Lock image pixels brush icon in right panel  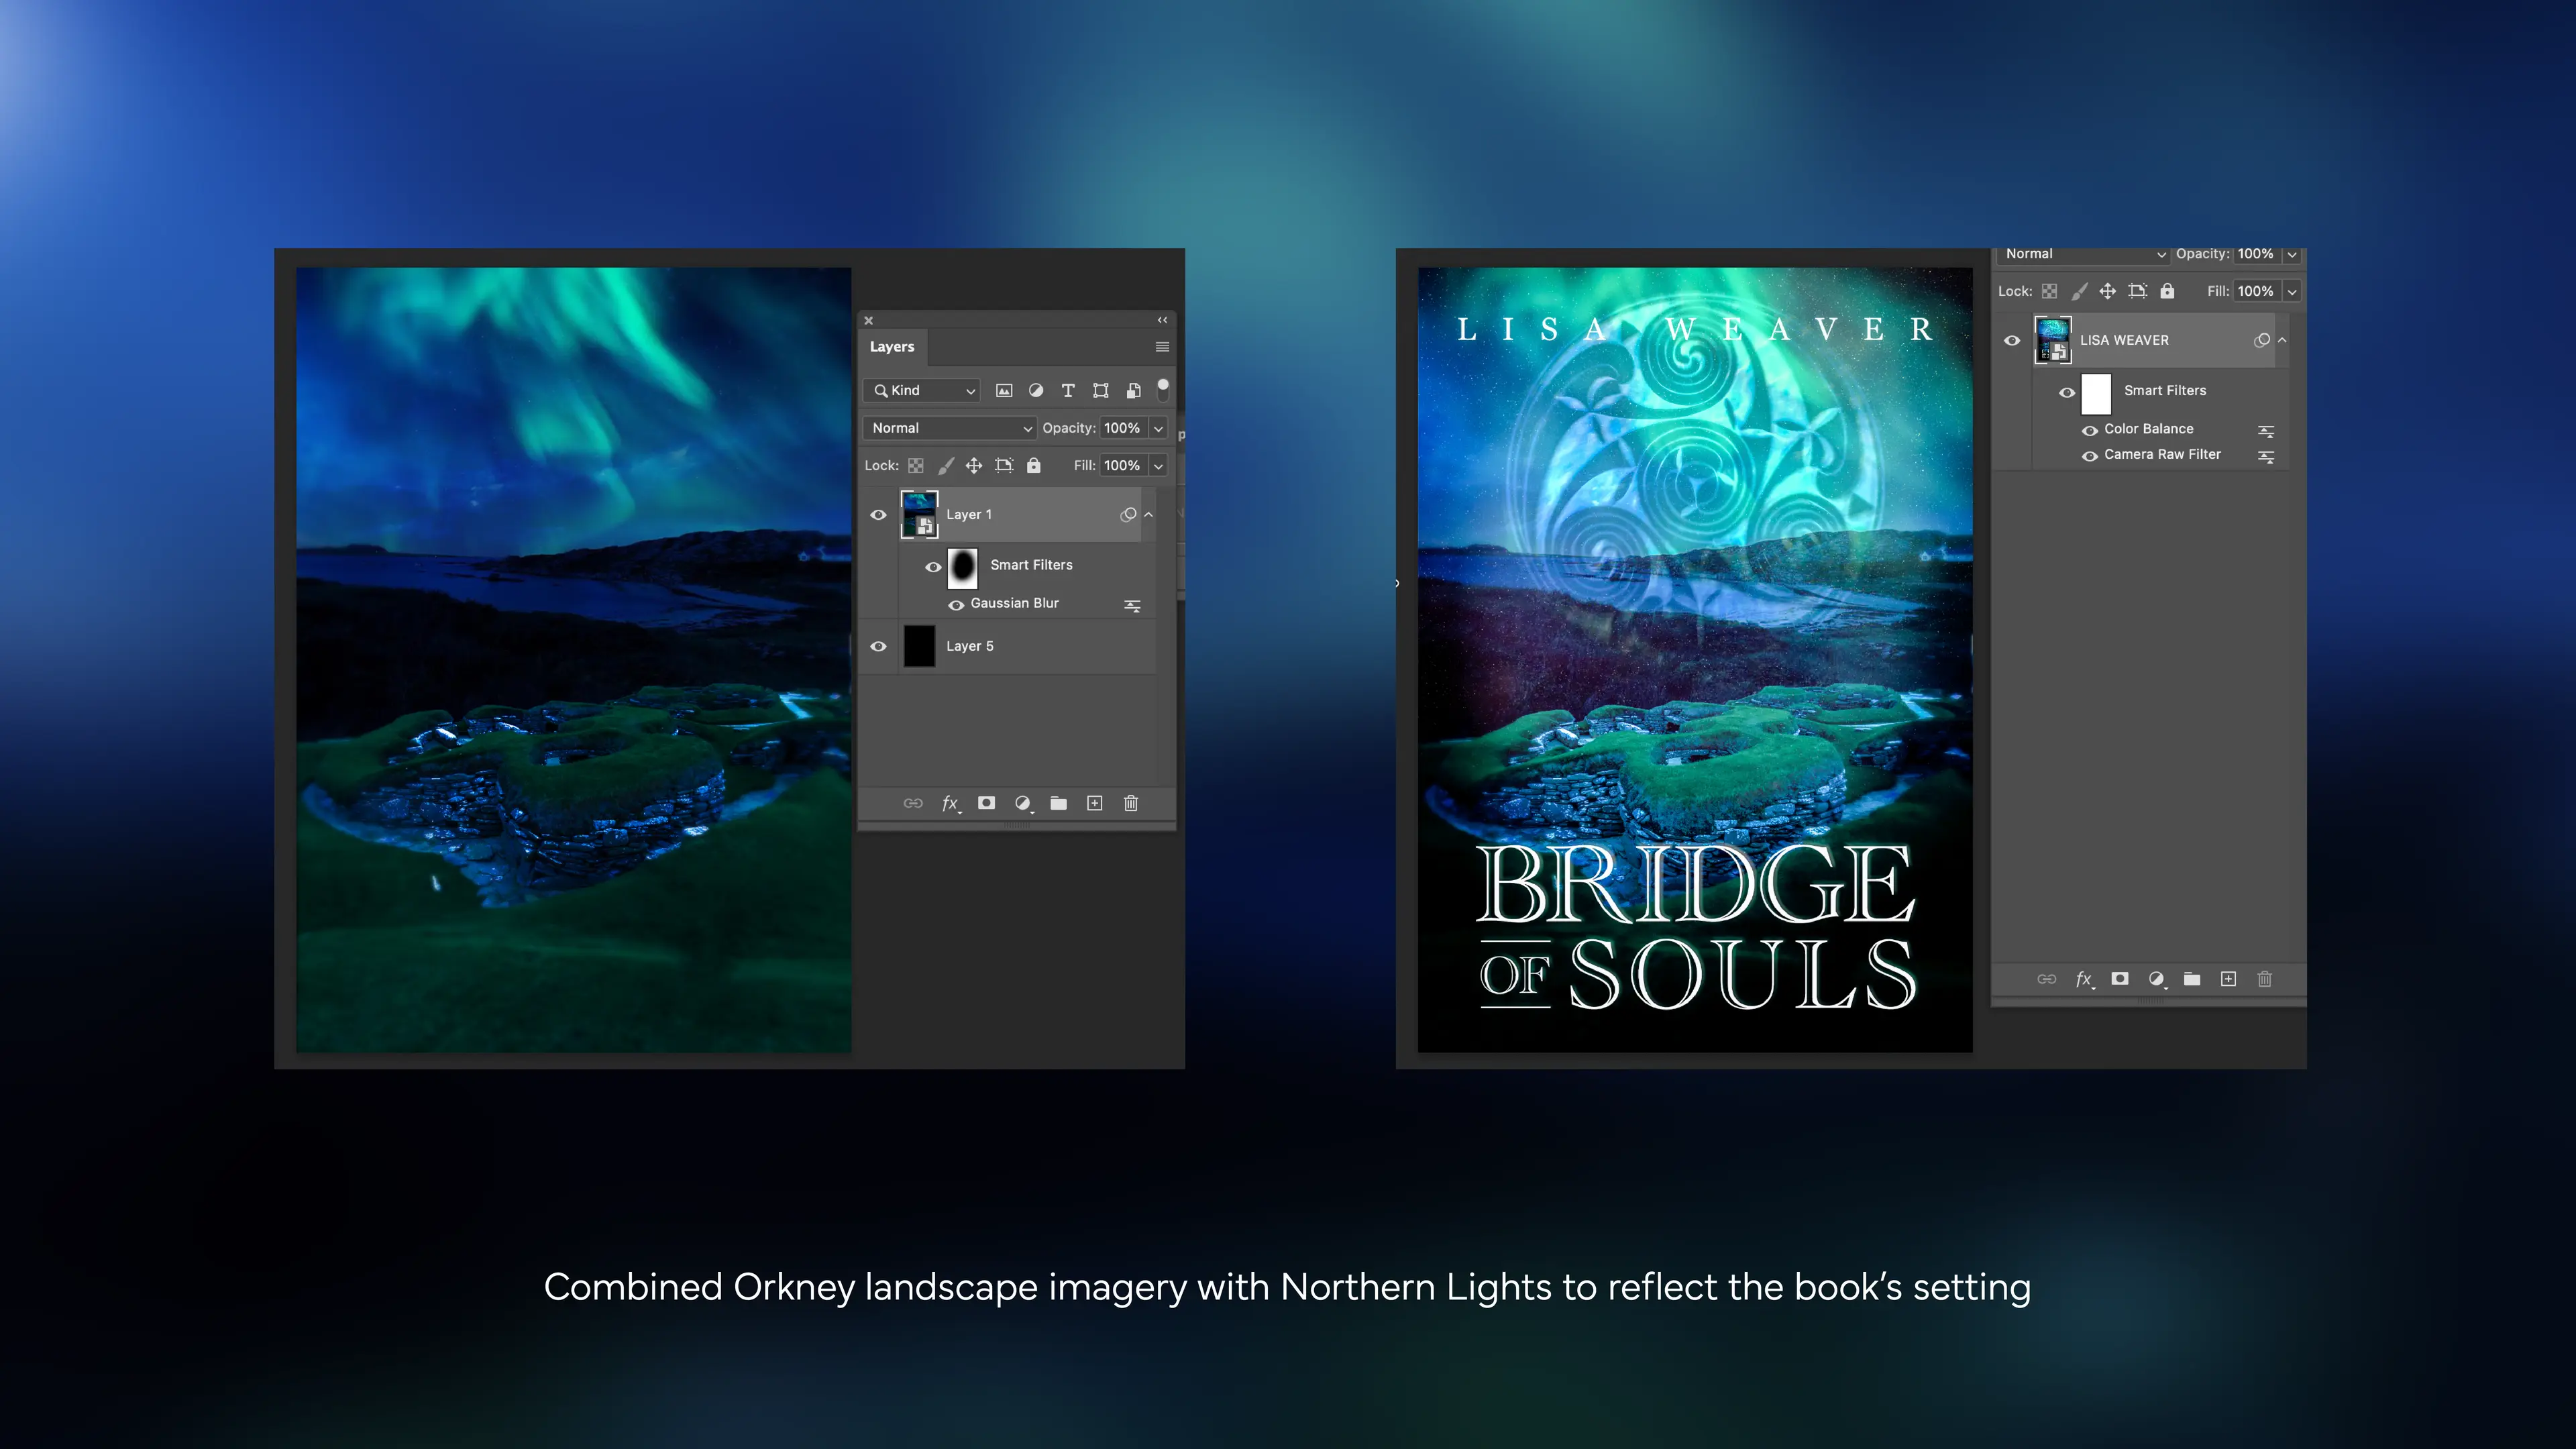pyautogui.click(x=2079, y=292)
